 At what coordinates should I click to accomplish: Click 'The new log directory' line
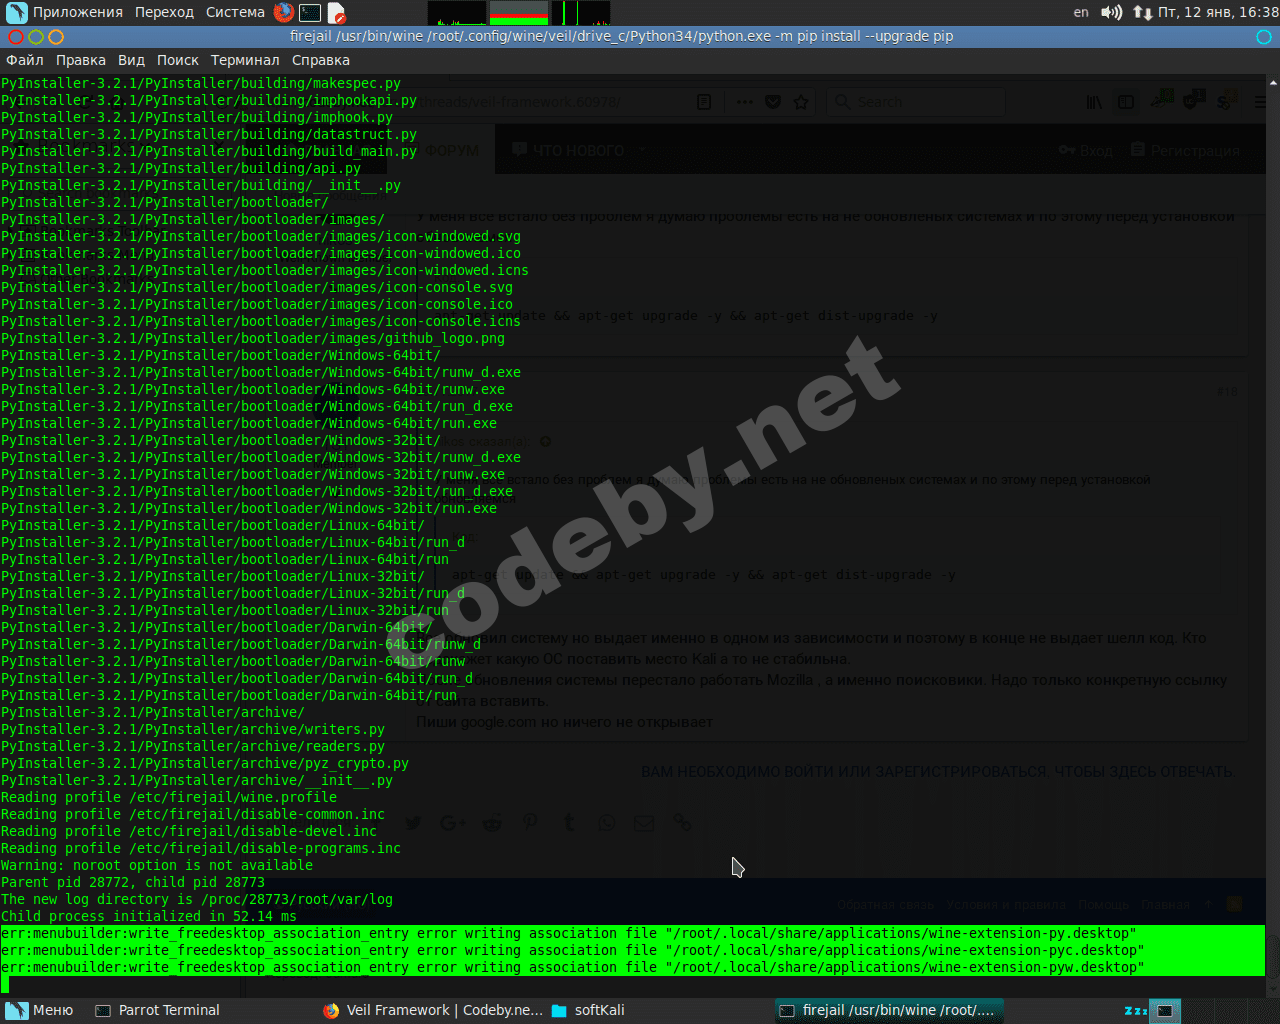coord(197,900)
